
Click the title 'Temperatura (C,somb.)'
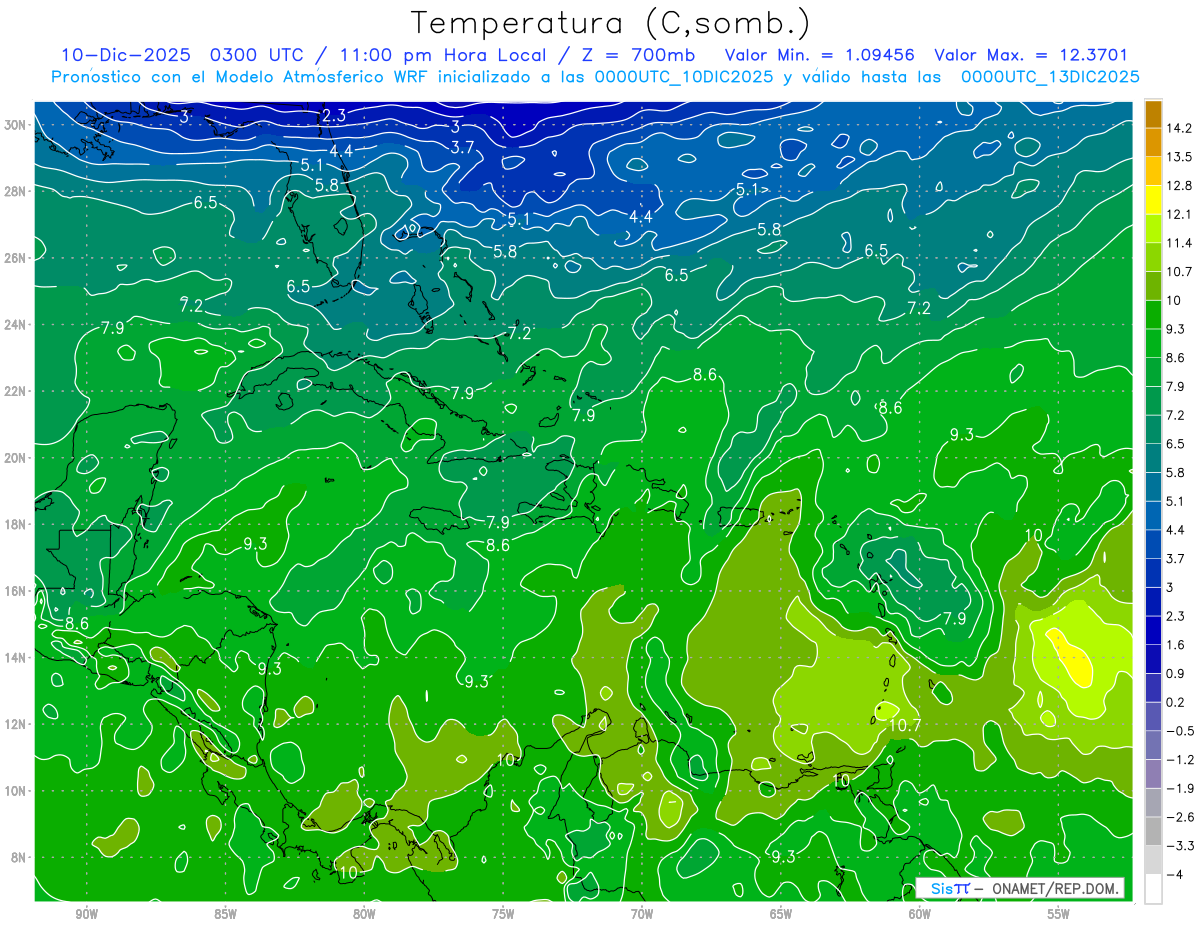point(611,23)
